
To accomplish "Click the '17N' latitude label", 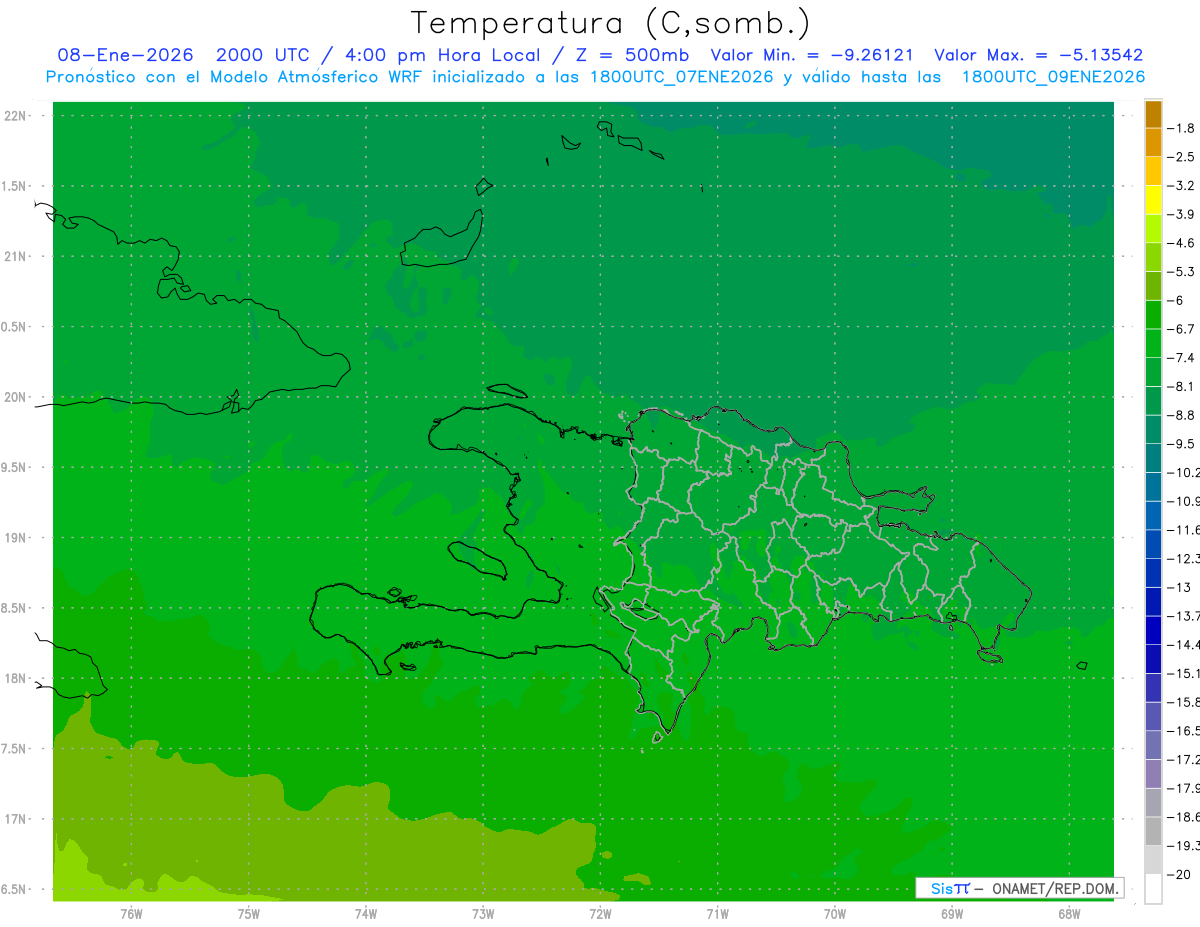I will point(15,819).
